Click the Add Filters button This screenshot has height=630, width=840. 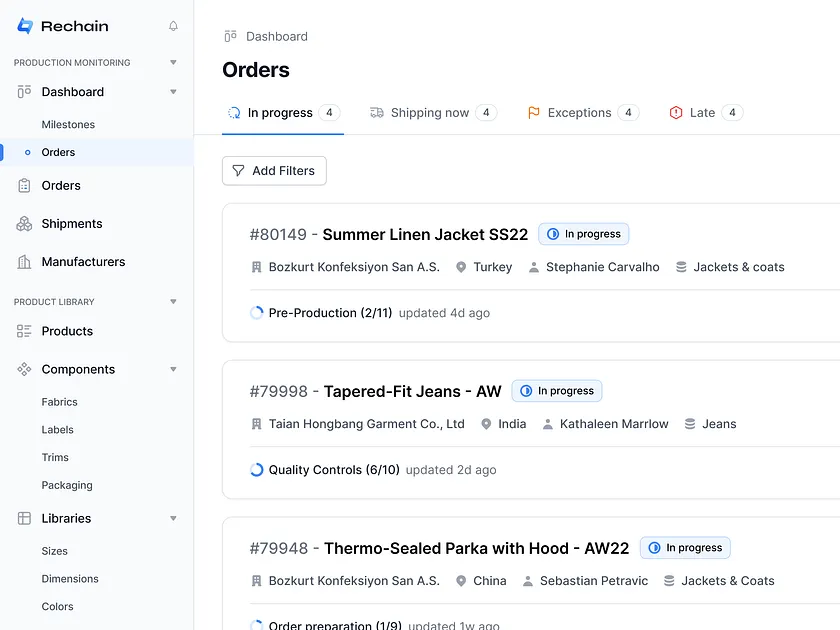click(274, 171)
